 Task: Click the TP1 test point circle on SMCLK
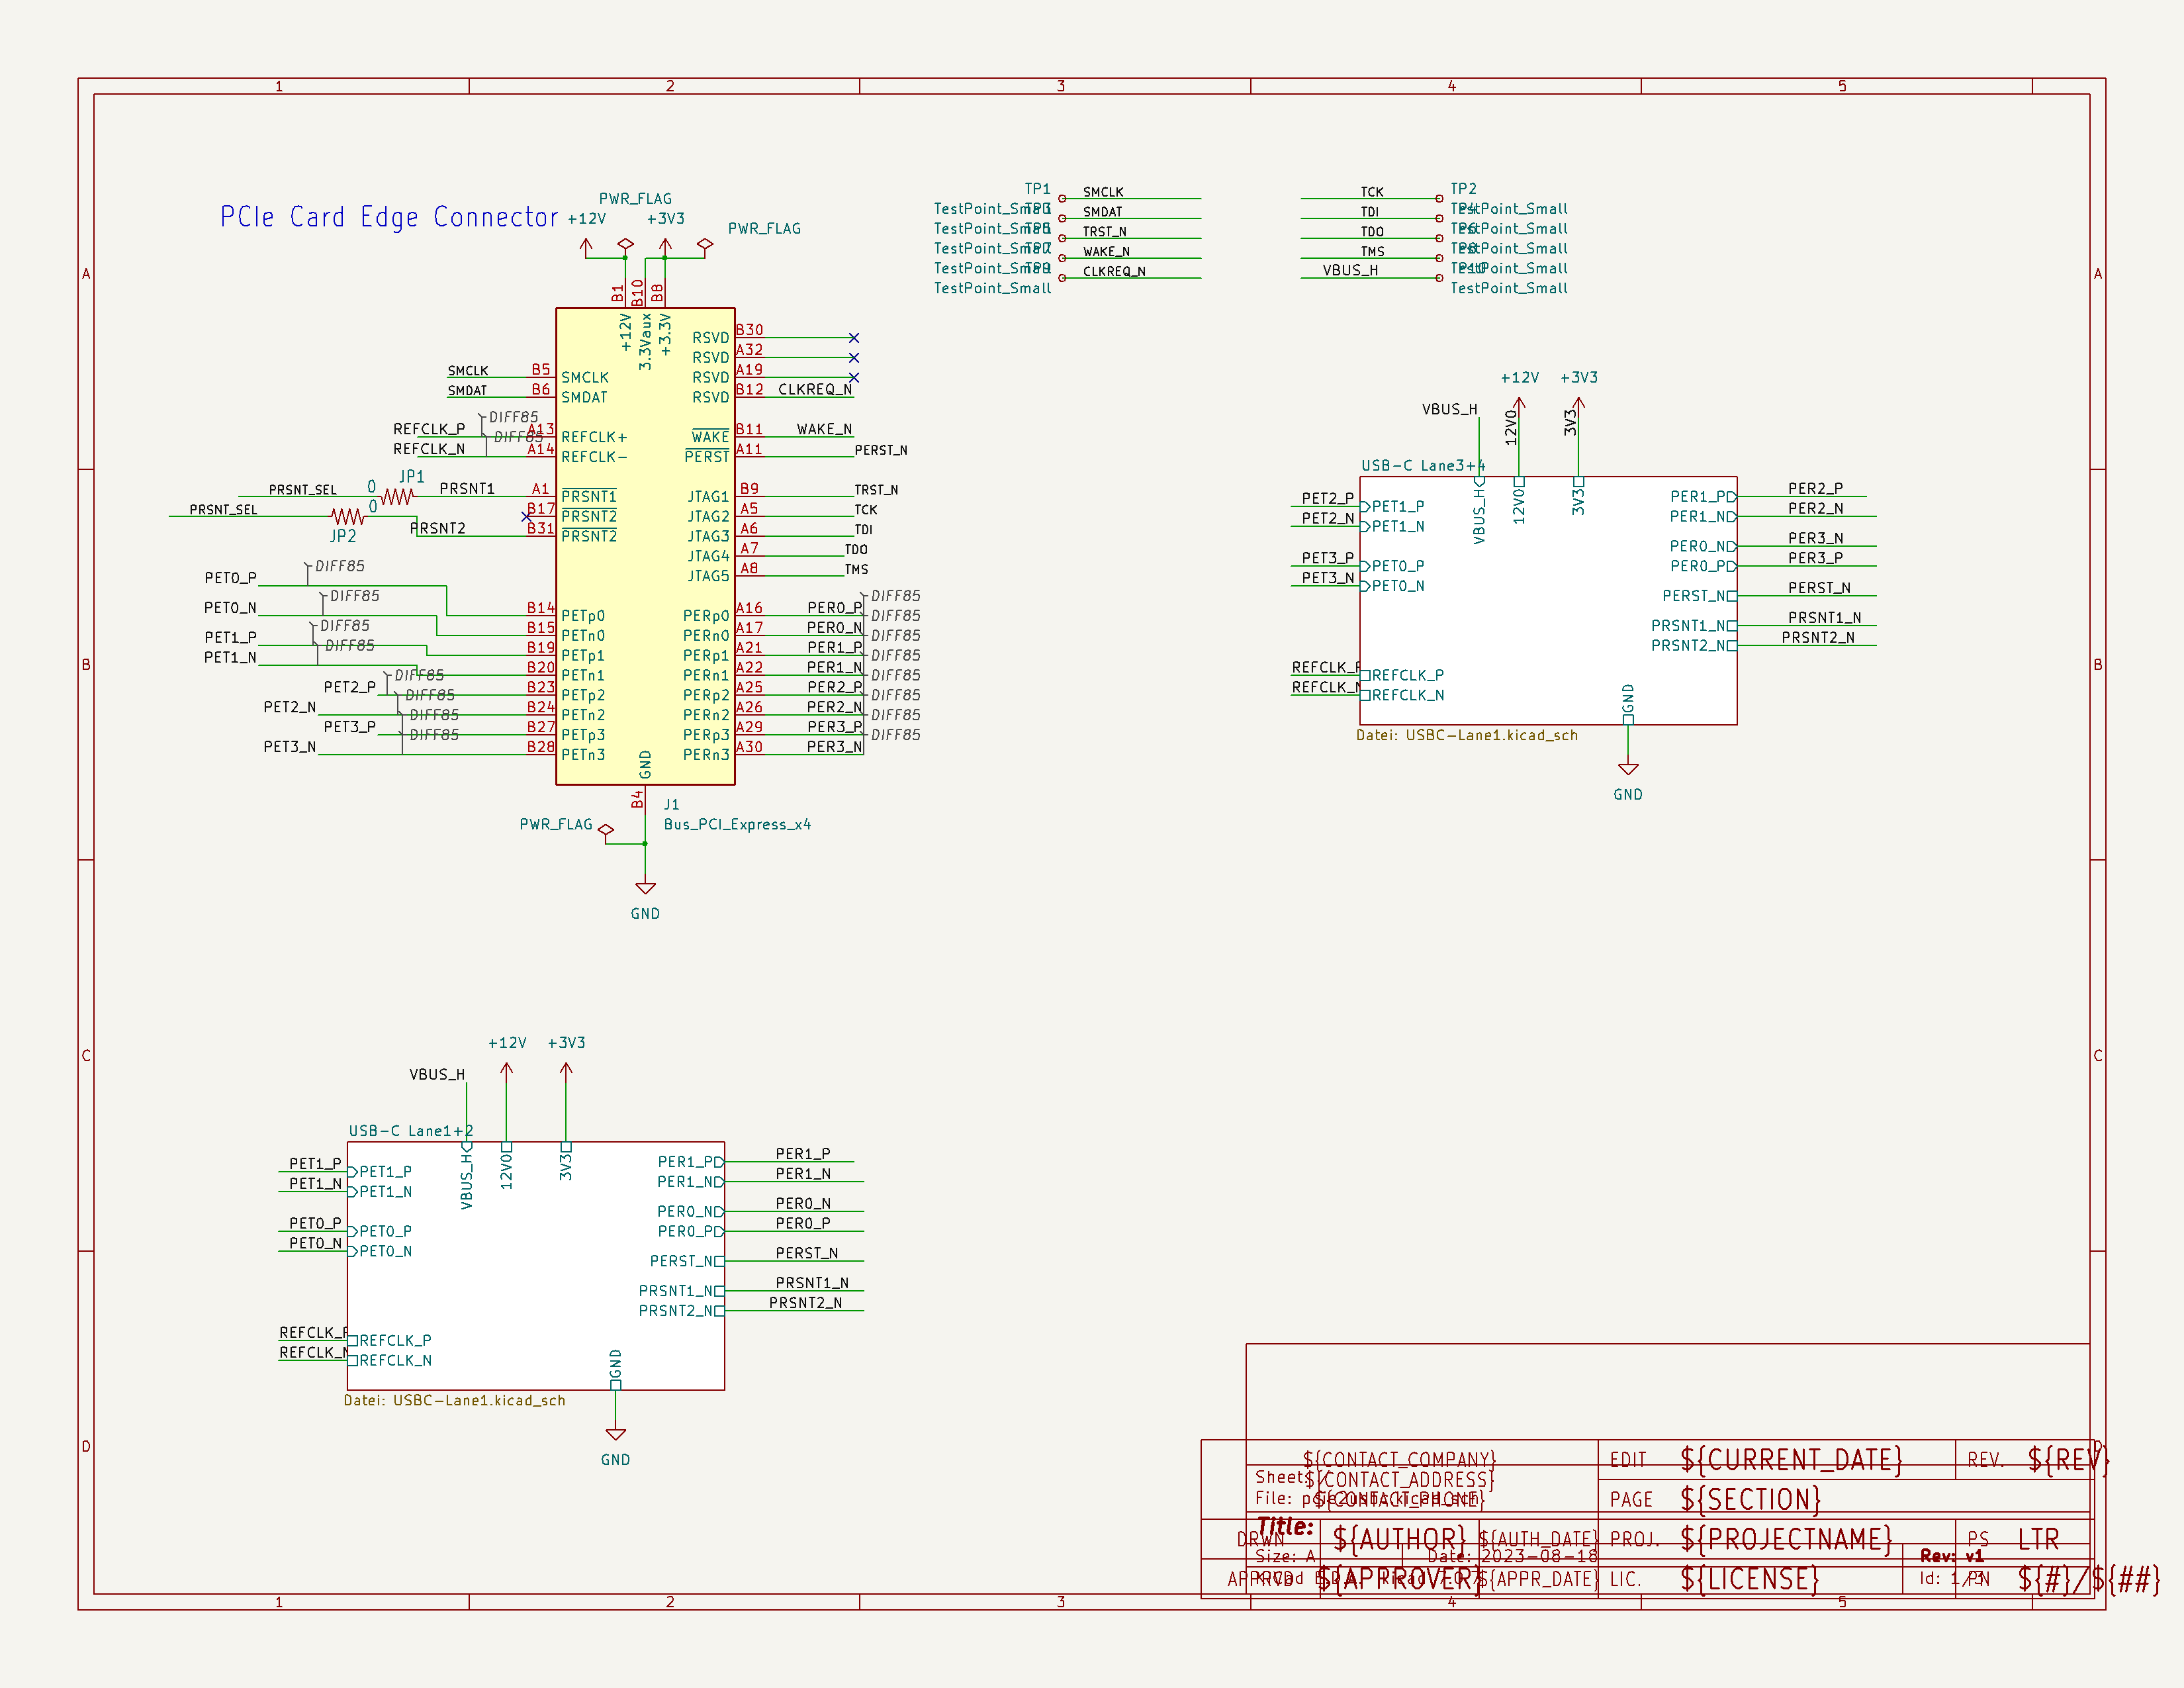tap(1062, 198)
